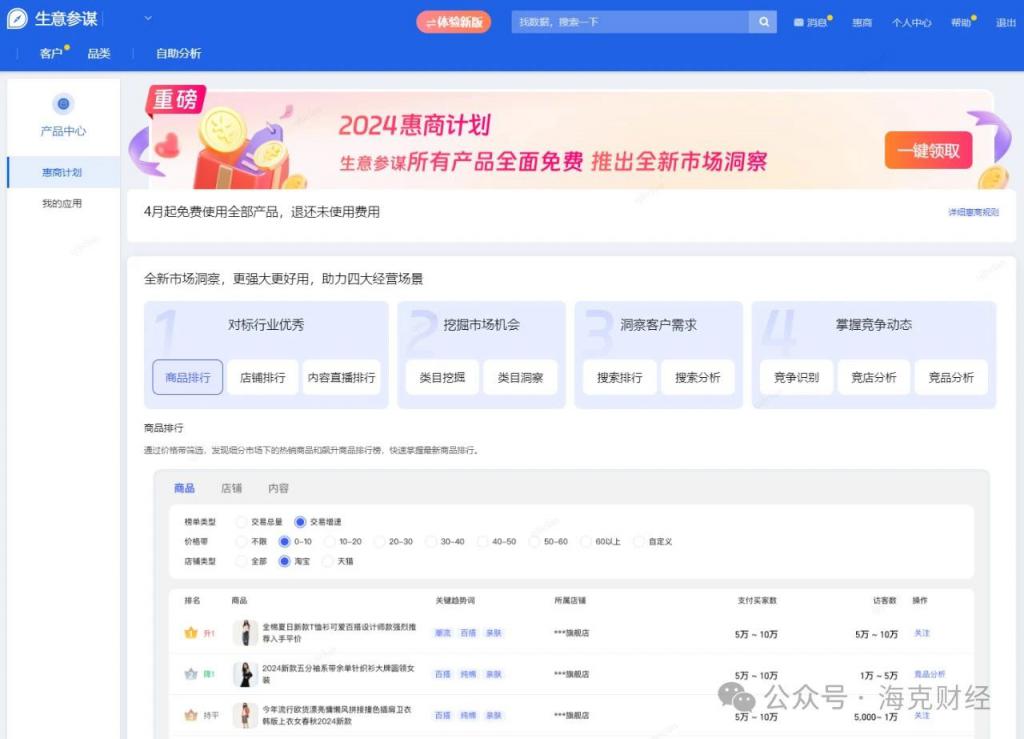Select the 交易总量 radio option
Screen dimensions: 1024x739
point(242,522)
